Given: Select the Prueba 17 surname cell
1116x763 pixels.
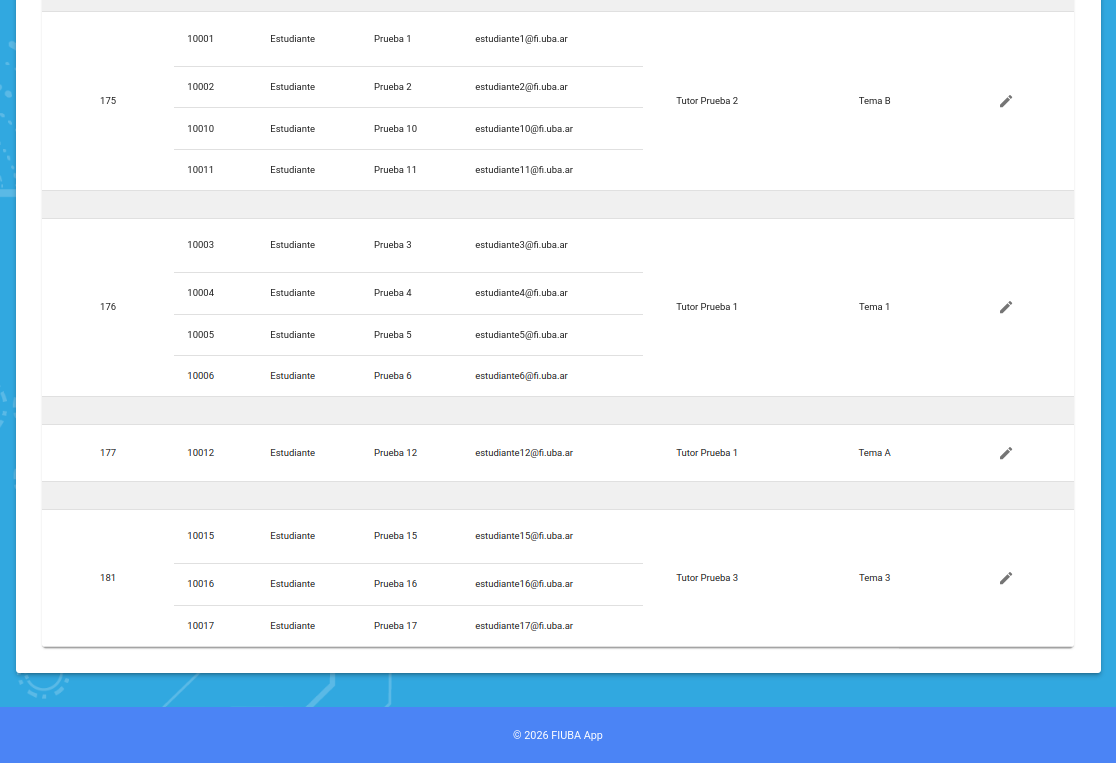Looking at the screenshot, I should 395,626.
